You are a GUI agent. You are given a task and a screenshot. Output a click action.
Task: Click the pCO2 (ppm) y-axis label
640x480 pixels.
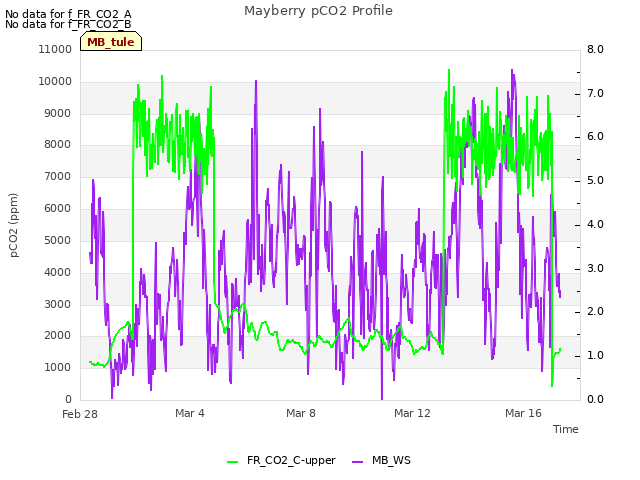[14, 225]
